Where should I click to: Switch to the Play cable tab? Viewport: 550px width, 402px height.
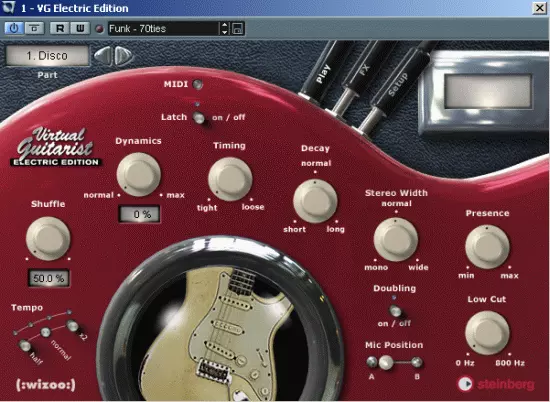pos(324,73)
